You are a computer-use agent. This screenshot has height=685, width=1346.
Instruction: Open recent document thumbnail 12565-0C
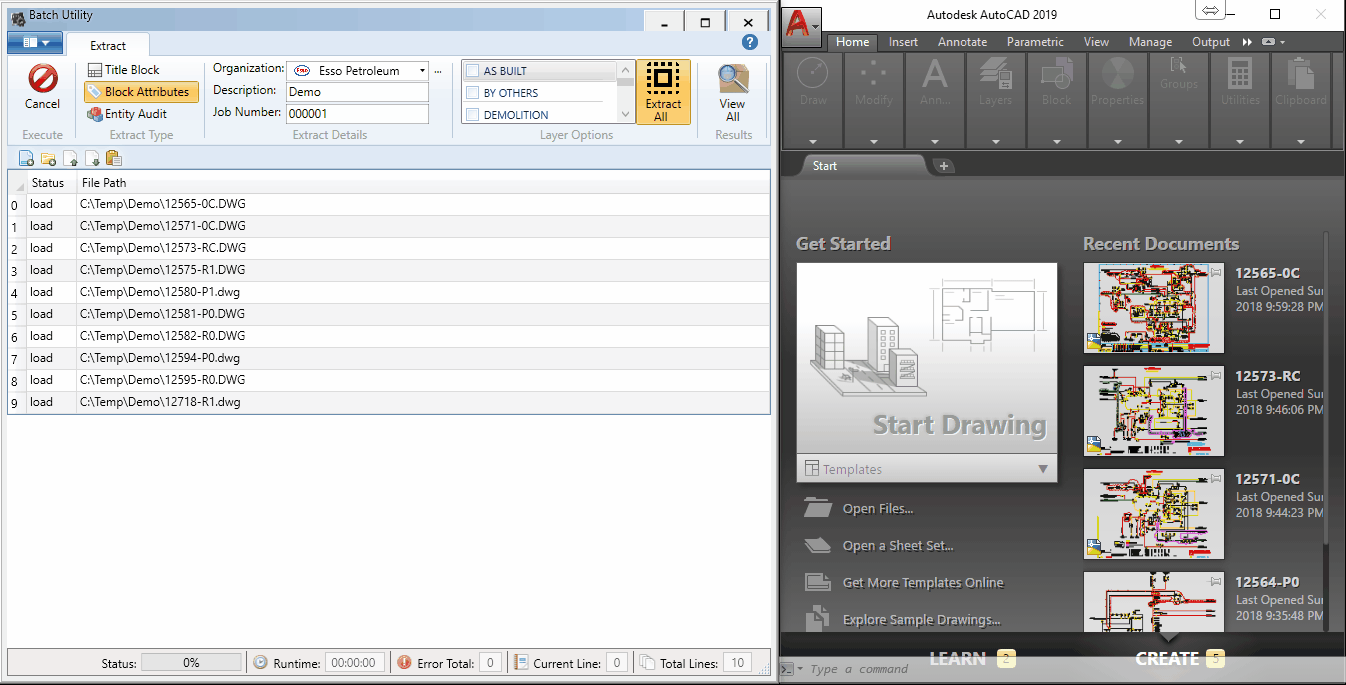pyautogui.click(x=1153, y=308)
